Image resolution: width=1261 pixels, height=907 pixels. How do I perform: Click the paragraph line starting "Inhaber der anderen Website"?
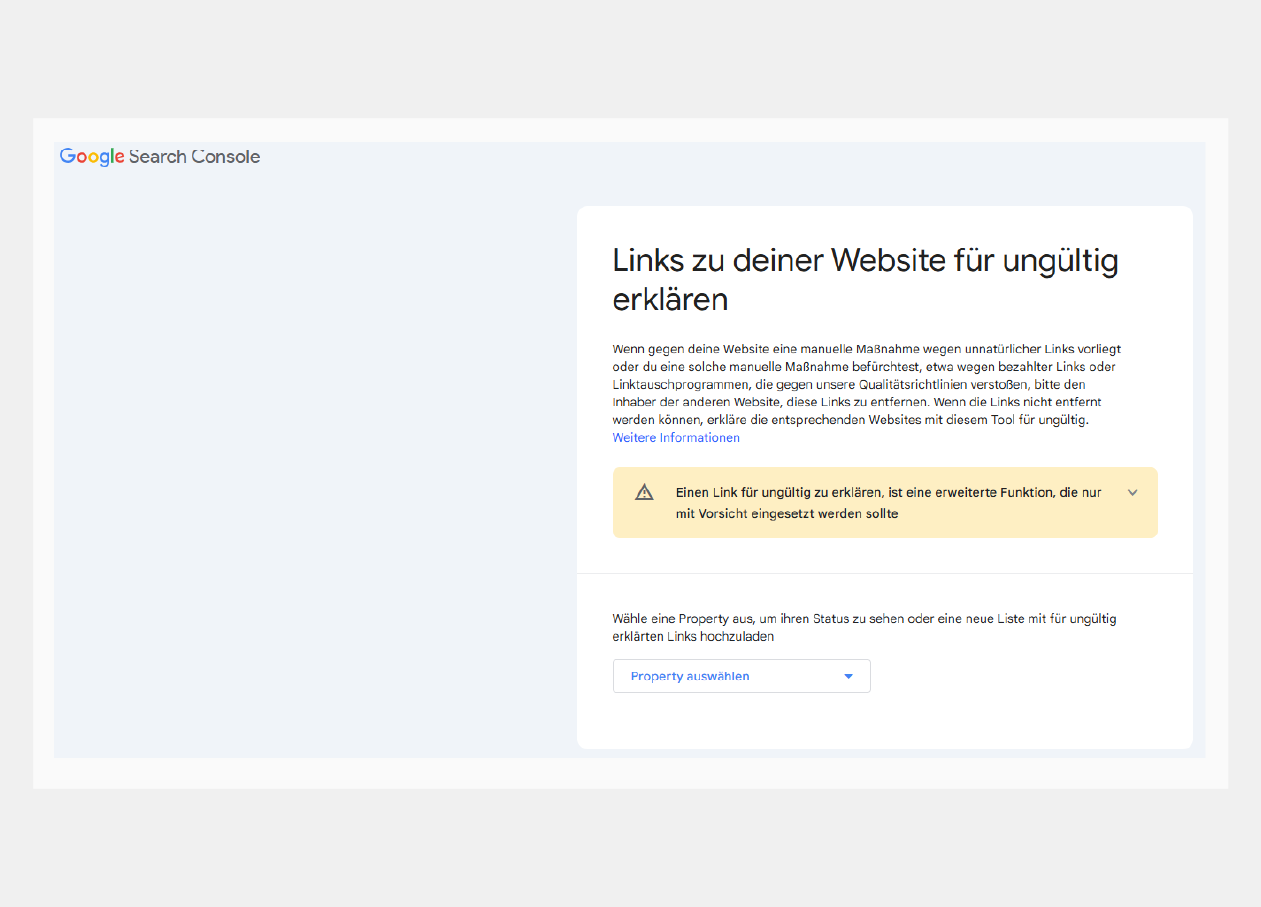[x=857, y=402]
